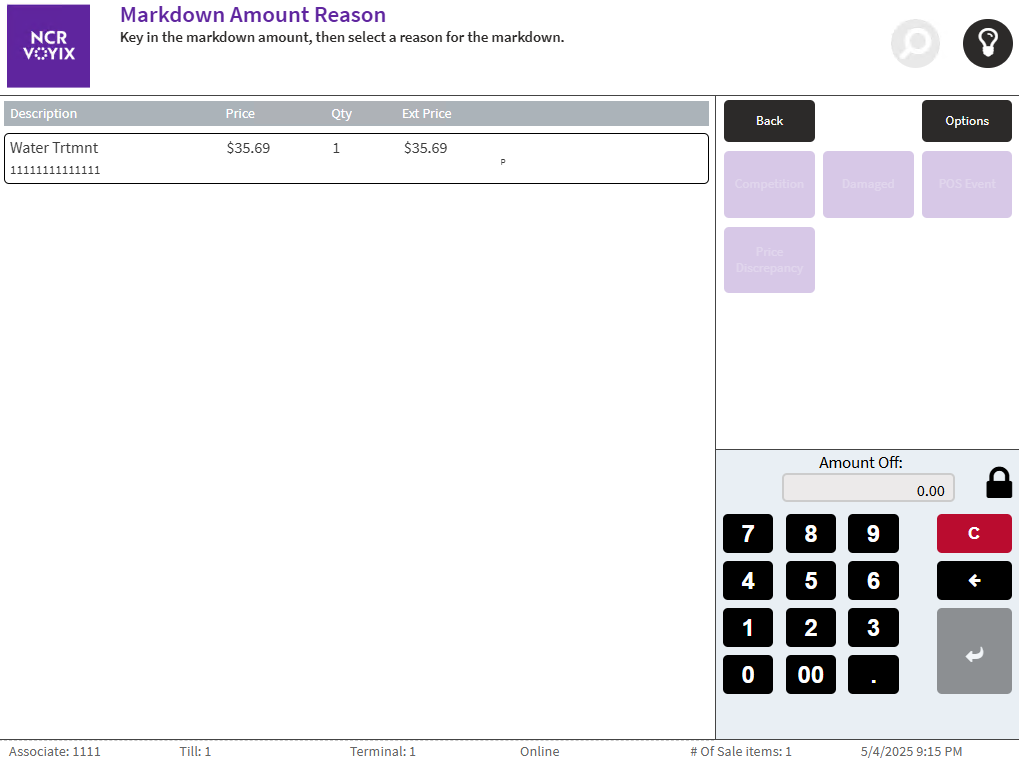This screenshot has height=761, width=1019.
Task: Click the NCR Voyix logo
Action: [x=48, y=46]
